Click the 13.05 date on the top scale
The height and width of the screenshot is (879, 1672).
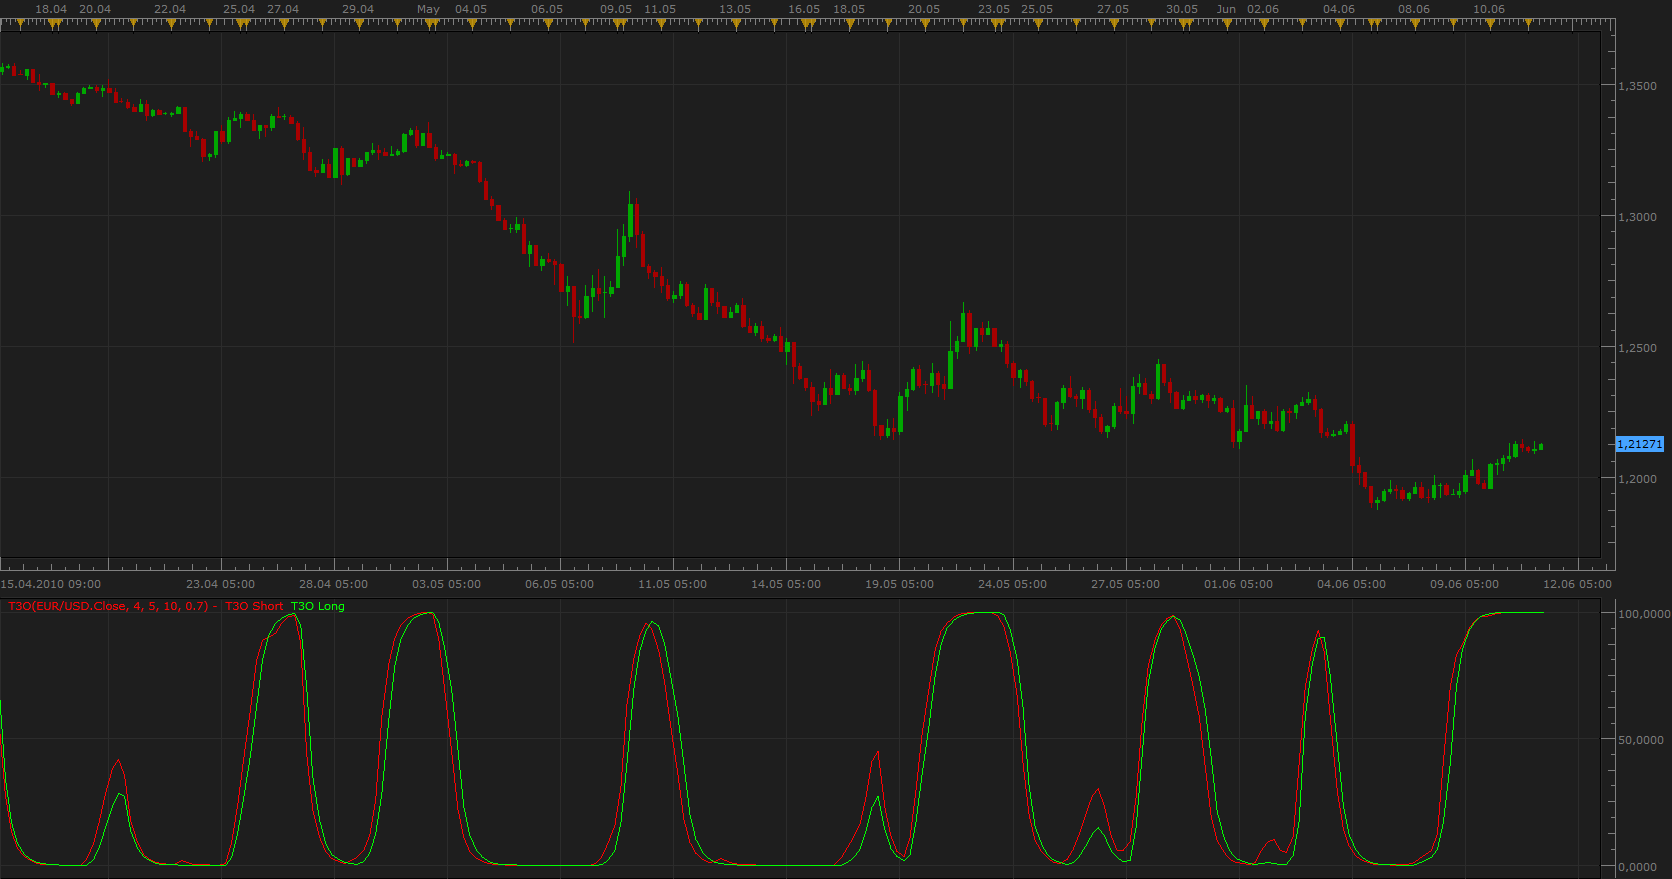[x=735, y=9]
